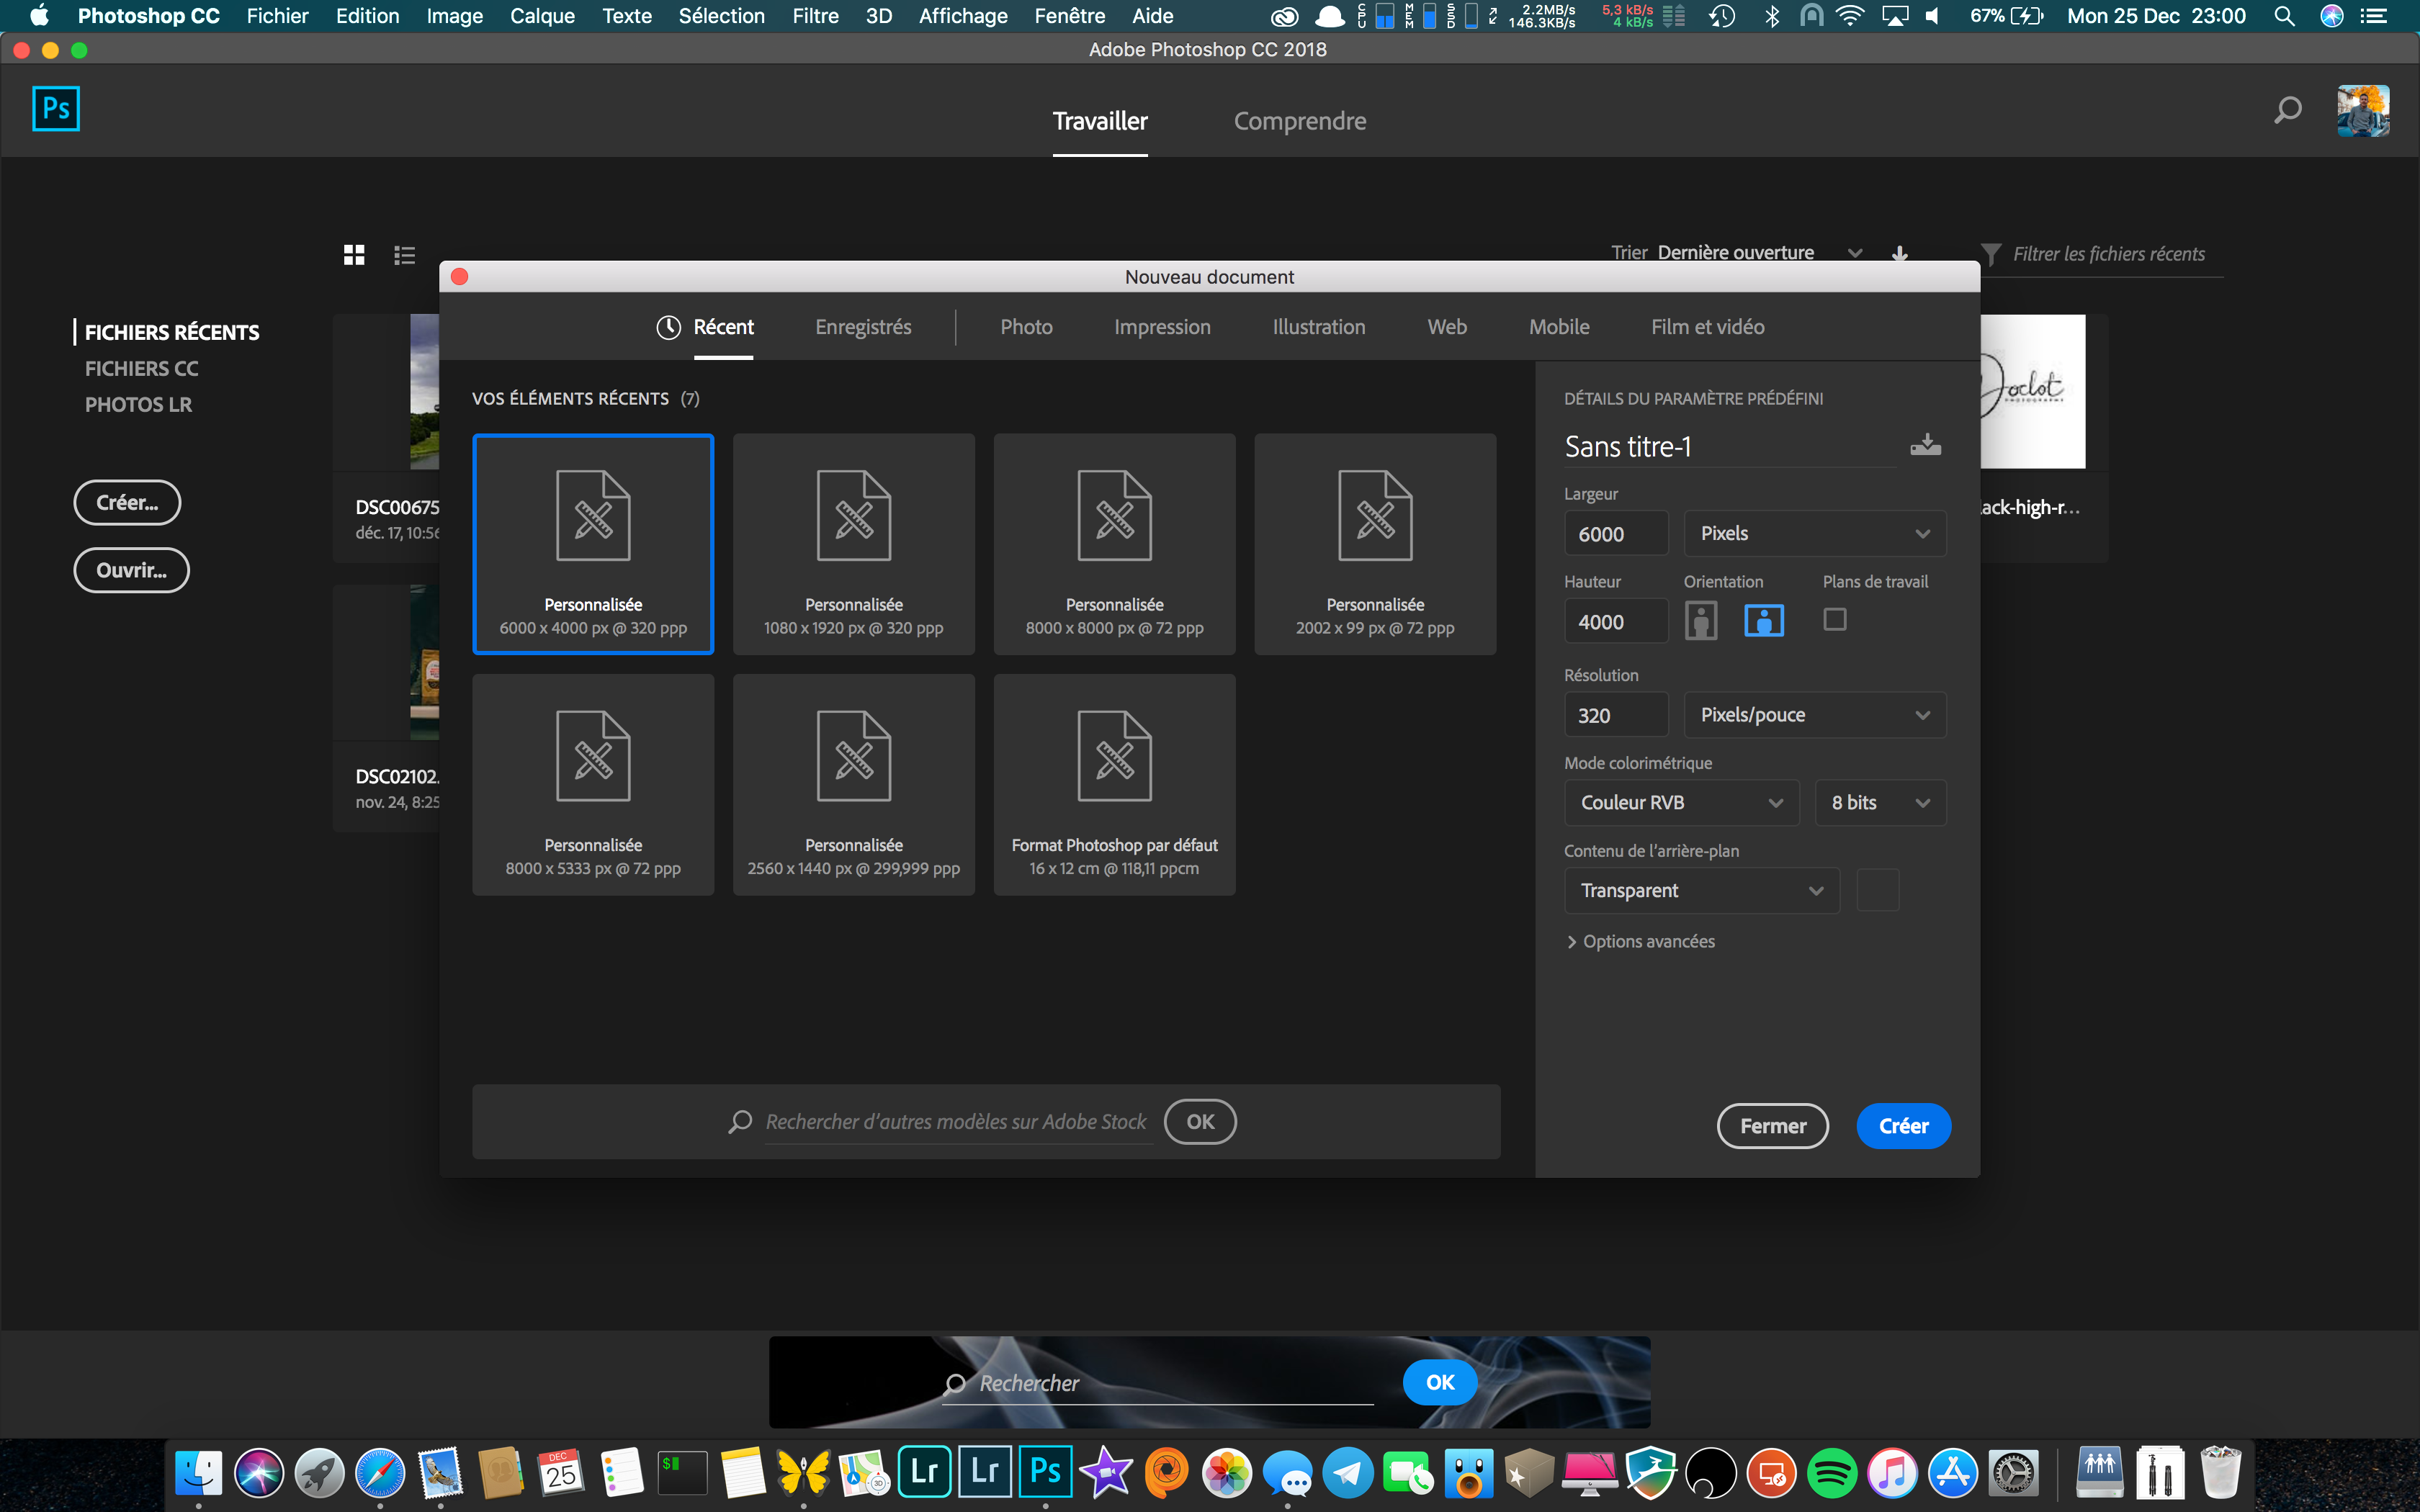Enable the Plans de travail checkbox
The height and width of the screenshot is (1512, 2420).
[1835, 619]
